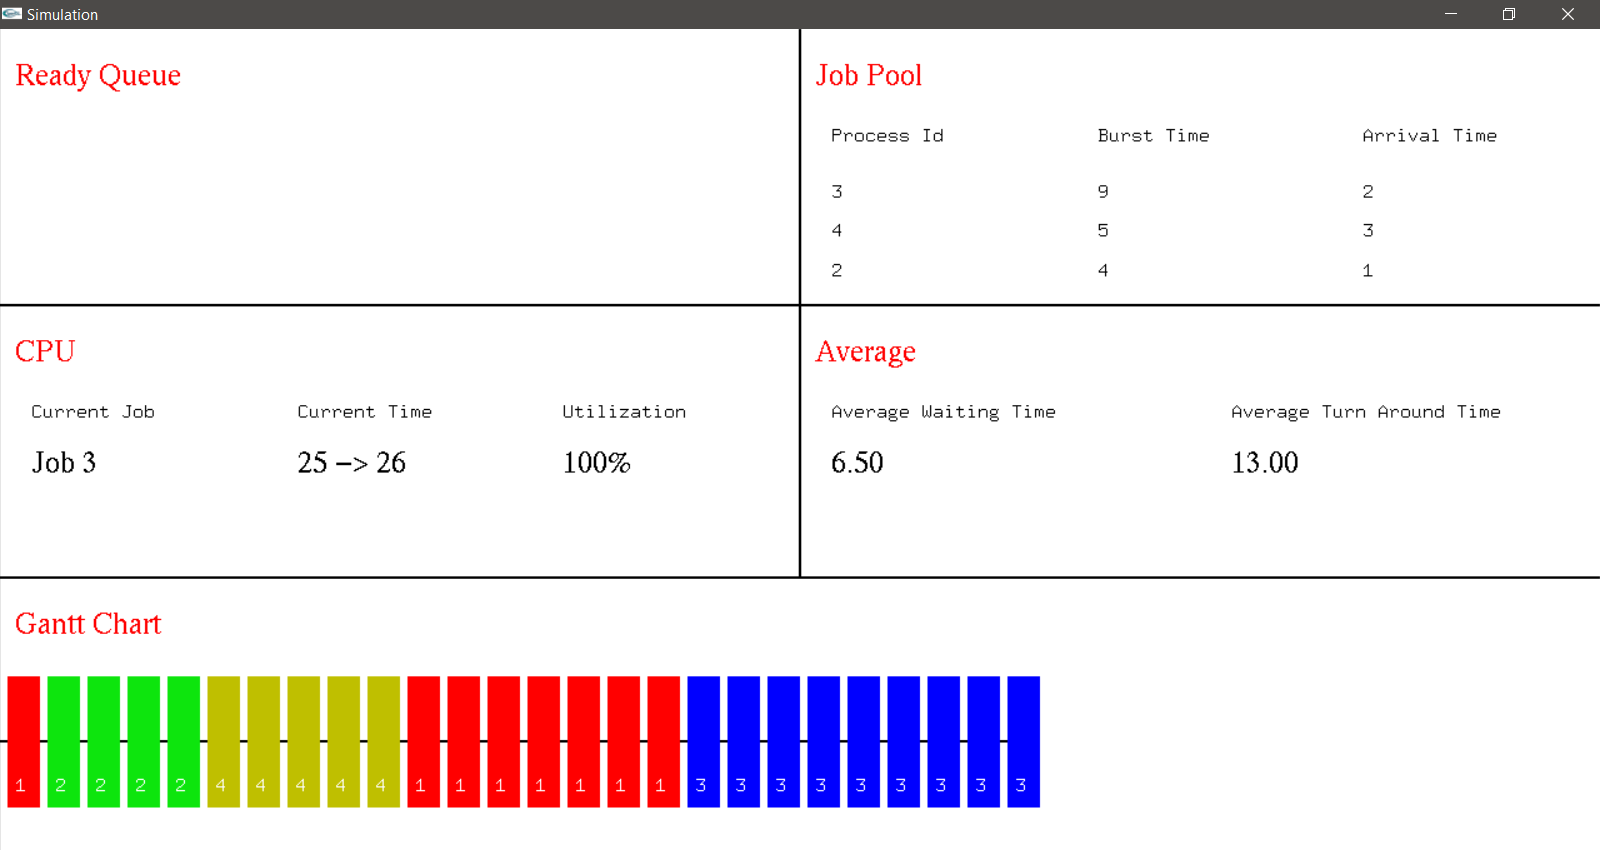Click arrival time value 3
This screenshot has height=850, width=1600.
[1368, 230]
